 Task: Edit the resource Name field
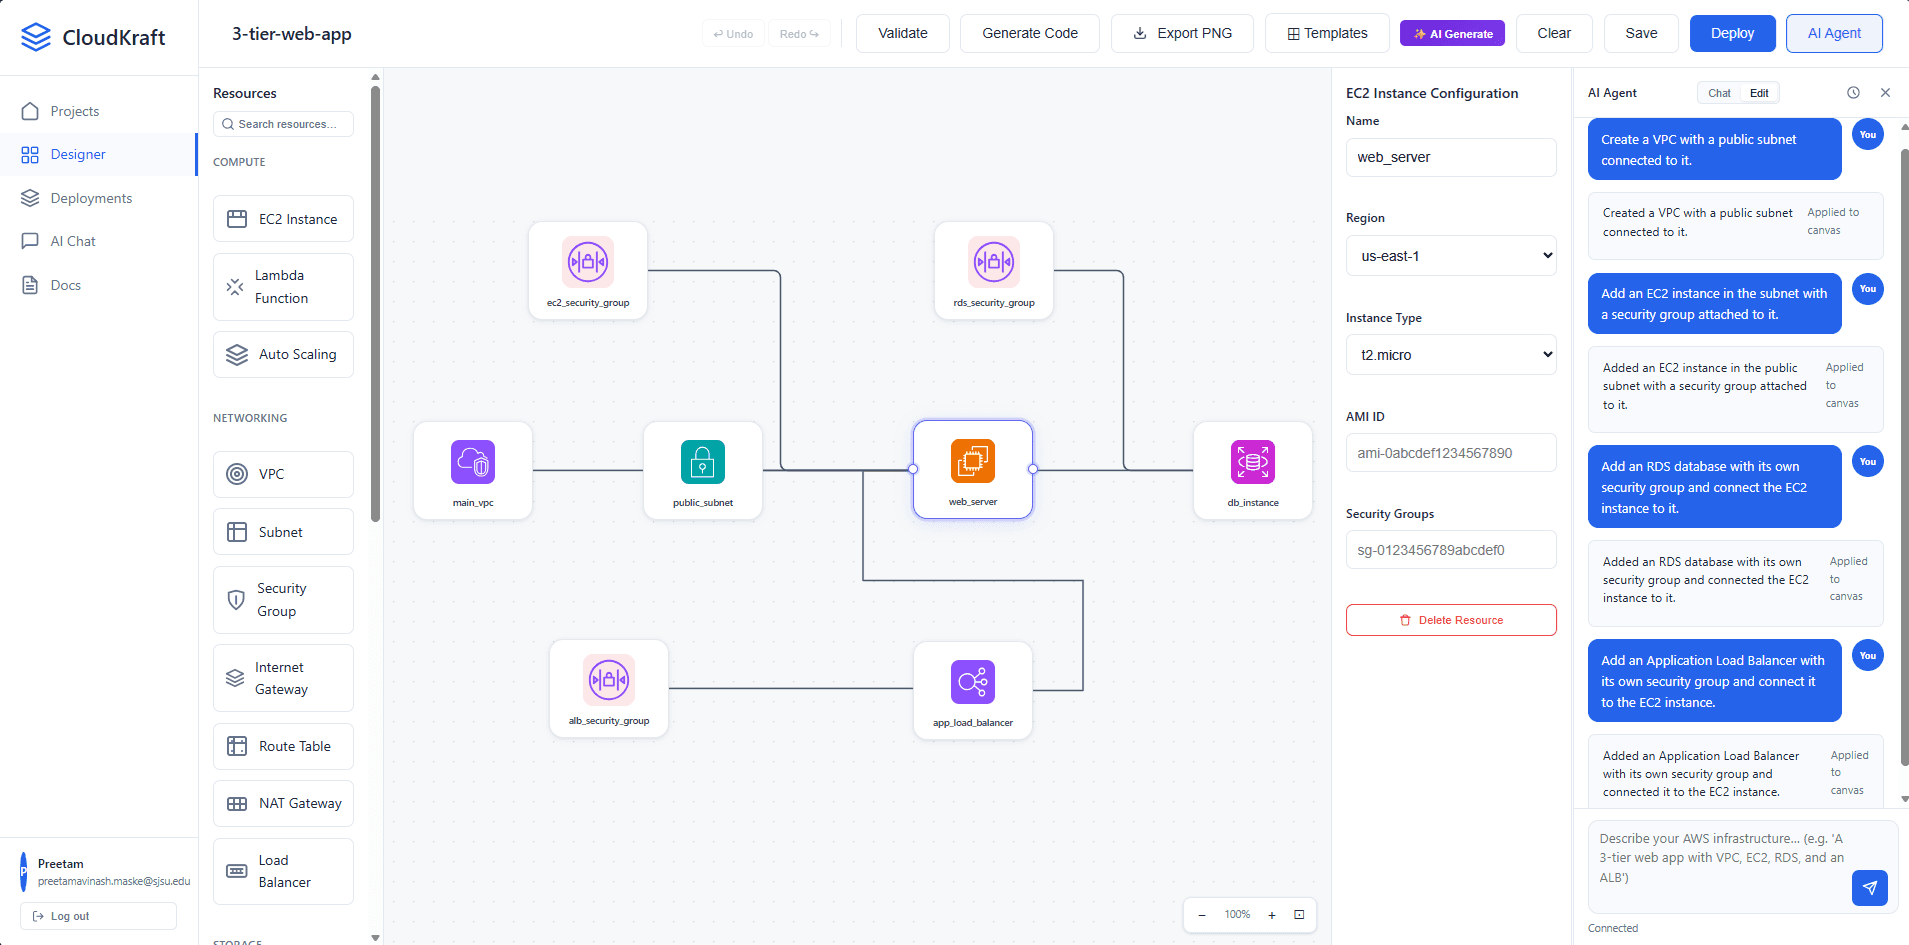pyautogui.click(x=1451, y=157)
